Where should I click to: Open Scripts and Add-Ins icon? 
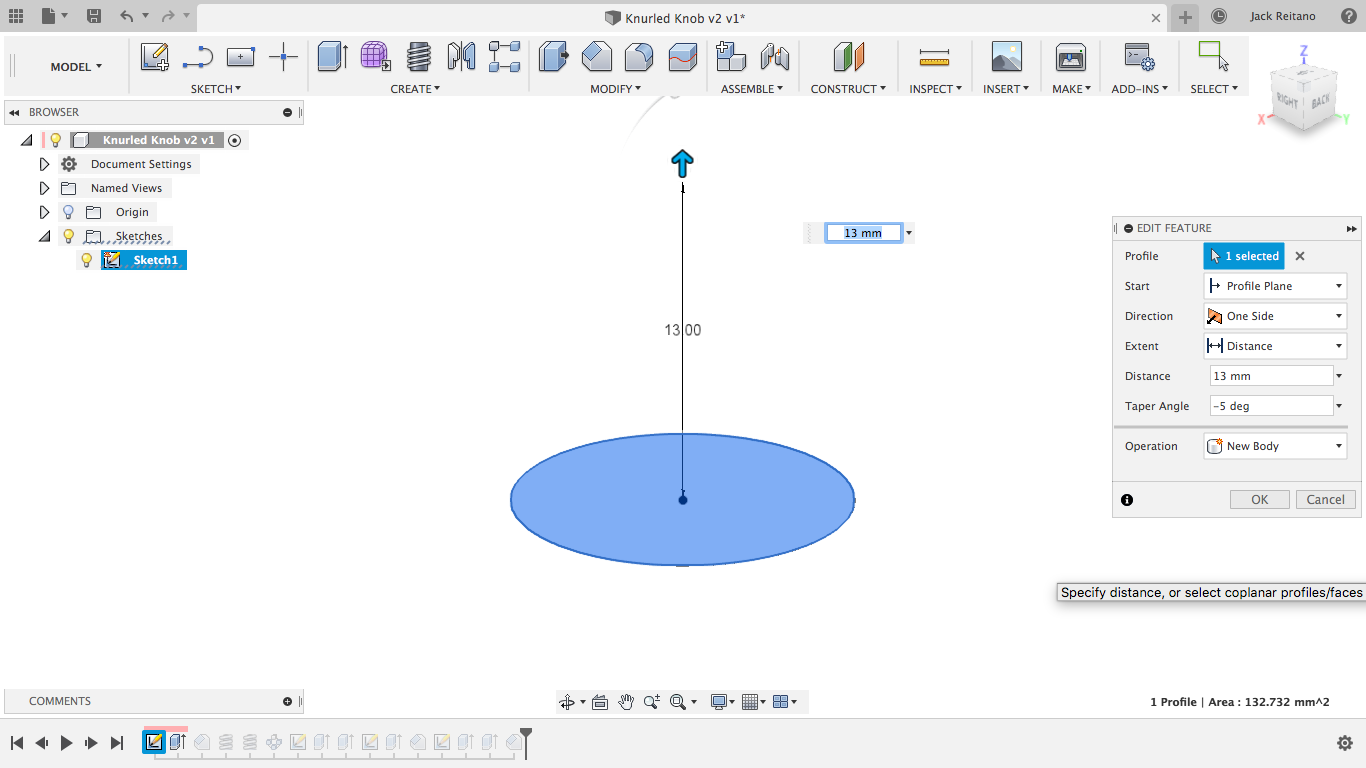1139,57
